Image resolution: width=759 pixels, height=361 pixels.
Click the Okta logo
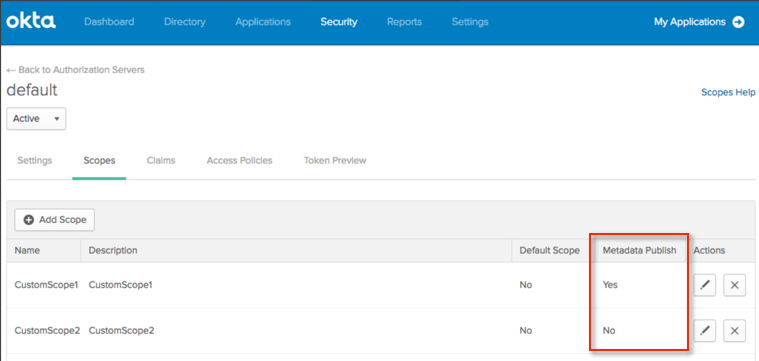click(31, 21)
